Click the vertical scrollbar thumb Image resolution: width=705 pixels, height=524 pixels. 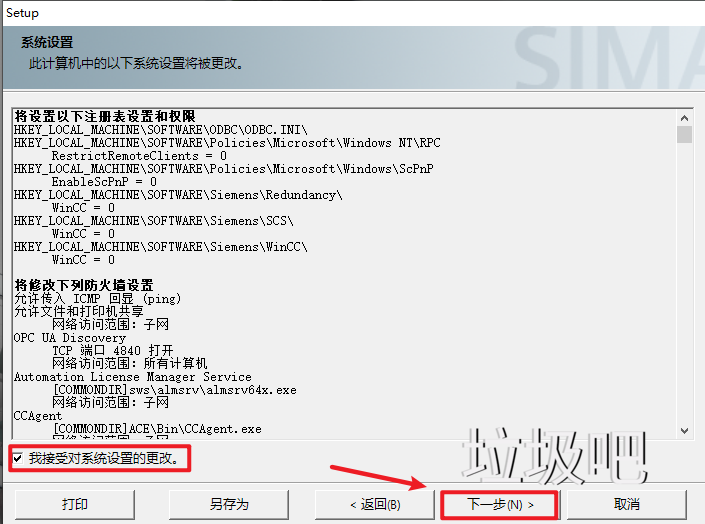click(684, 134)
